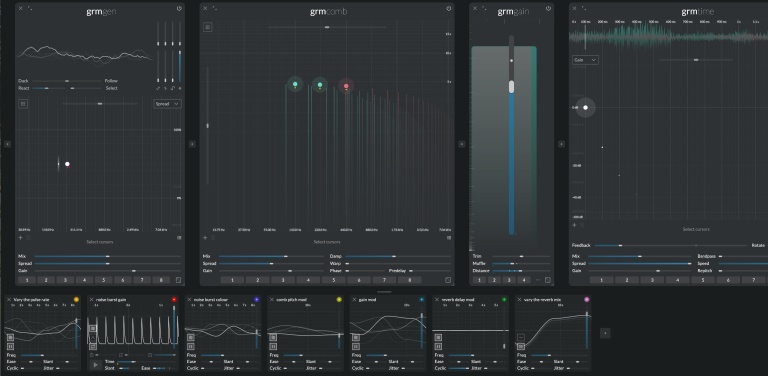The width and height of the screenshot is (768, 376).
Task: Open the Spread dropdown in grm gen
Action: 168,104
